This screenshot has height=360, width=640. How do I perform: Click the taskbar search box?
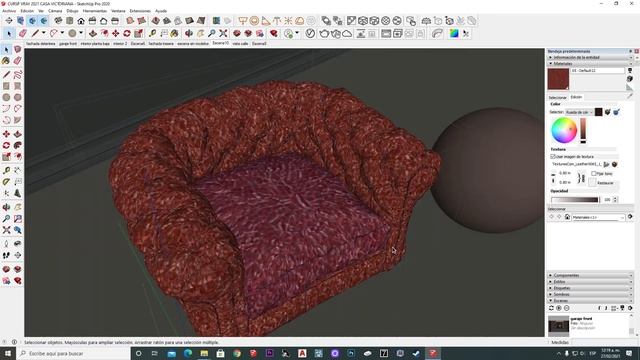point(73,353)
